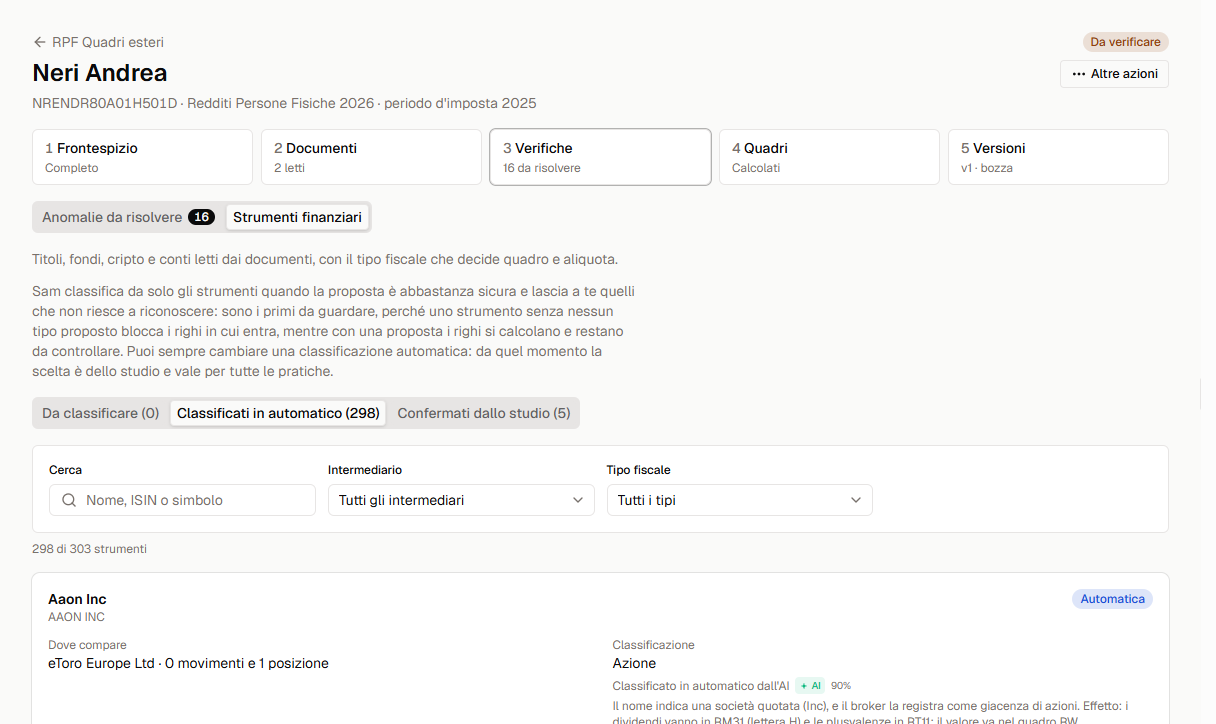Click the Da verificare status badge

pos(1126,42)
